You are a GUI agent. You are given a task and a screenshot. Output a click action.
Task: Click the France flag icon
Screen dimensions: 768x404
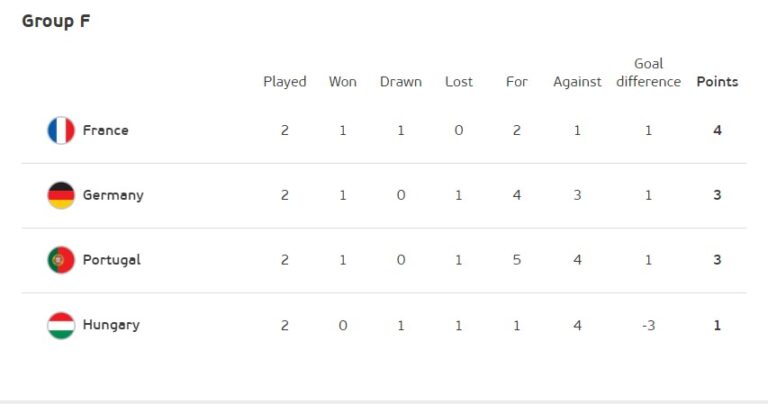coord(61,130)
